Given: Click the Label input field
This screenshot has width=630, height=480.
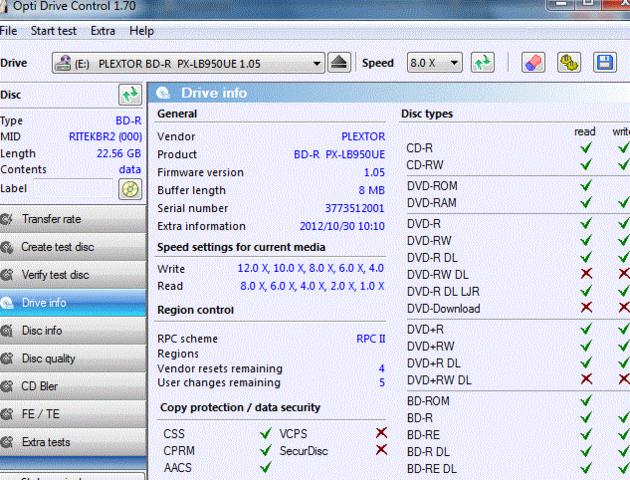Looking at the screenshot, I should click(x=74, y=189).
